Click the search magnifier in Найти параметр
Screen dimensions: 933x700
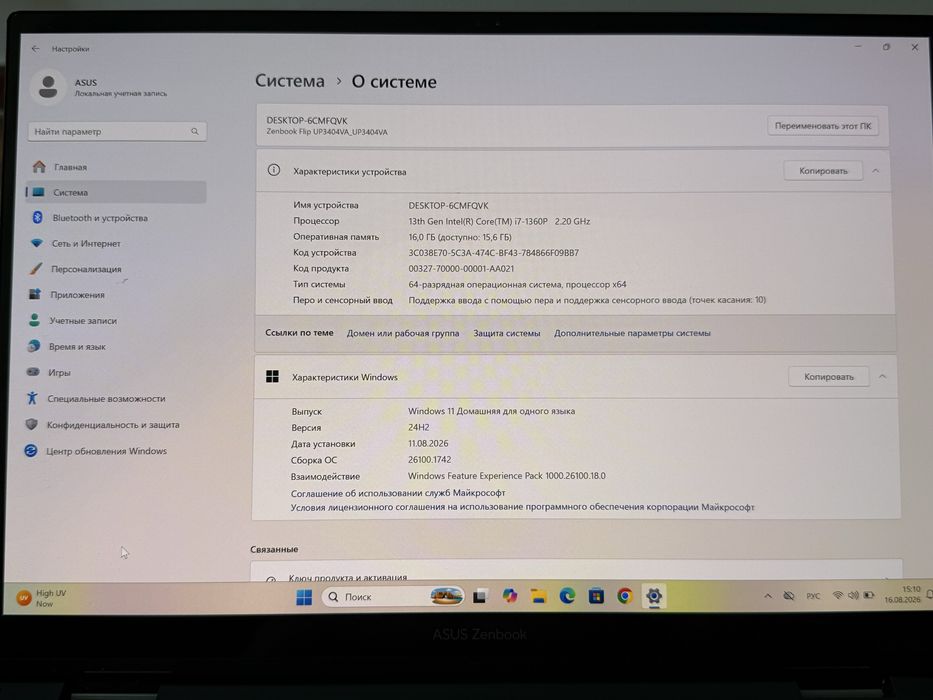(x=195, y=132)
